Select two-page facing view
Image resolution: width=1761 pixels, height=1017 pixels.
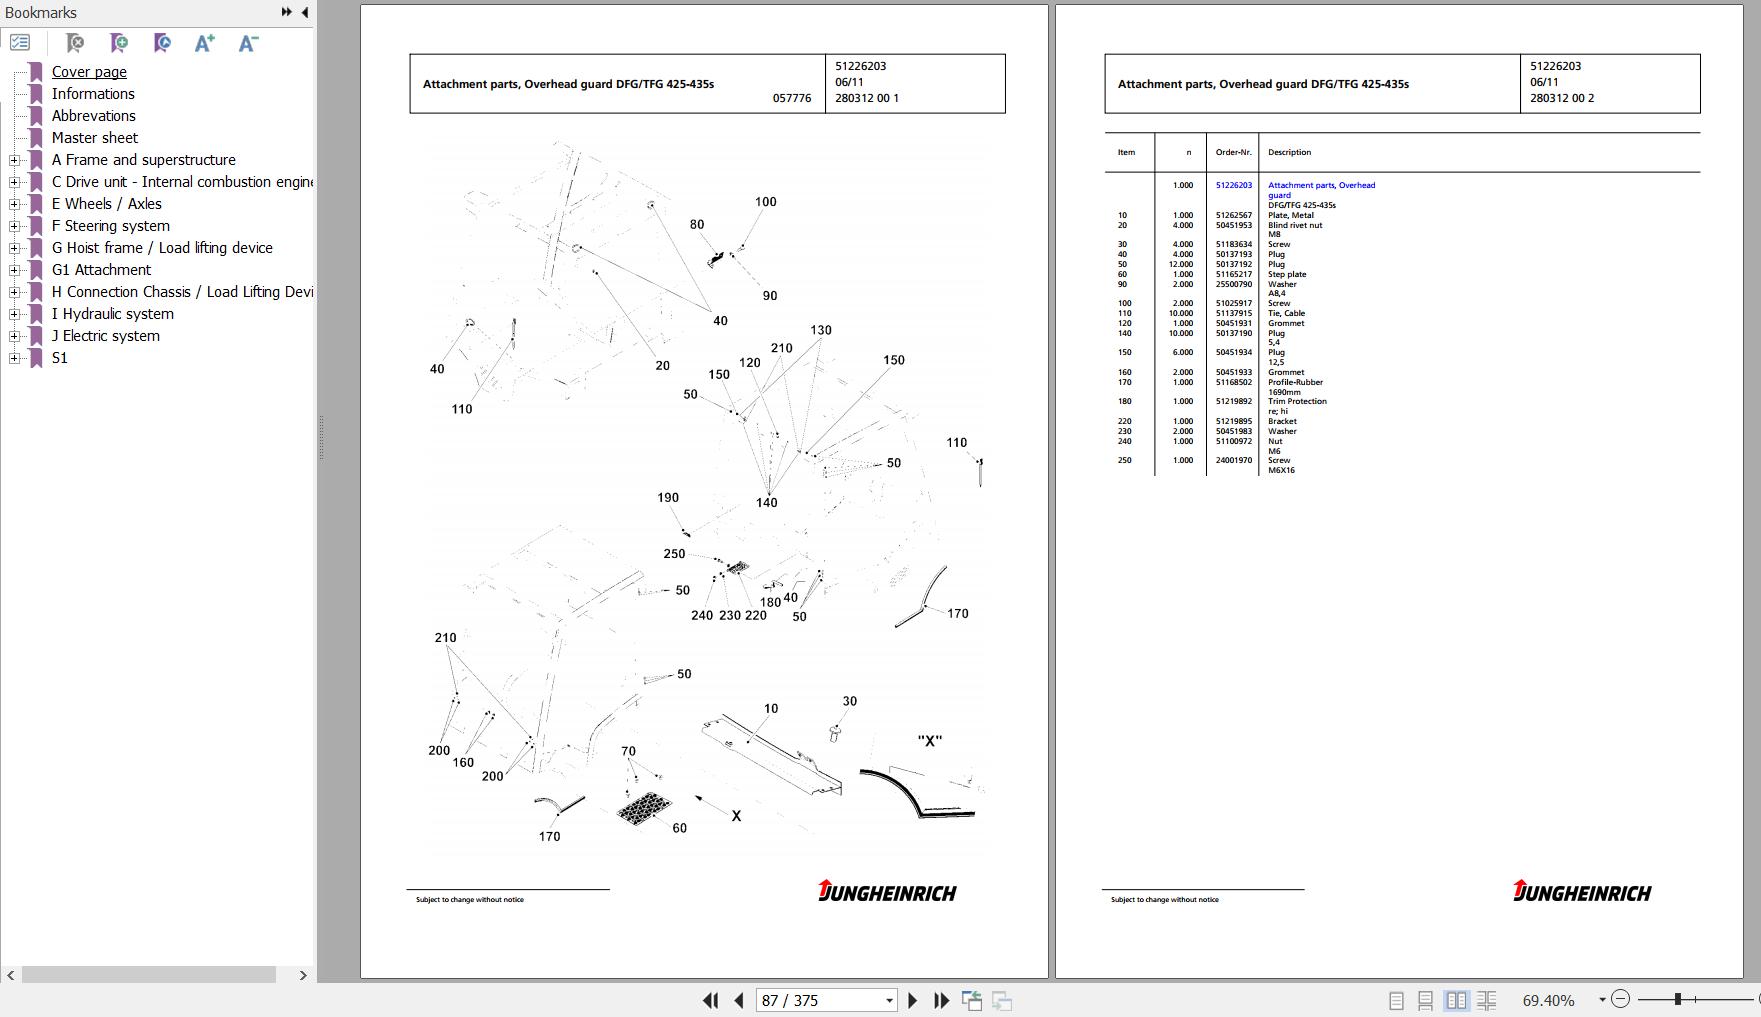[x=1456, y=1000]
